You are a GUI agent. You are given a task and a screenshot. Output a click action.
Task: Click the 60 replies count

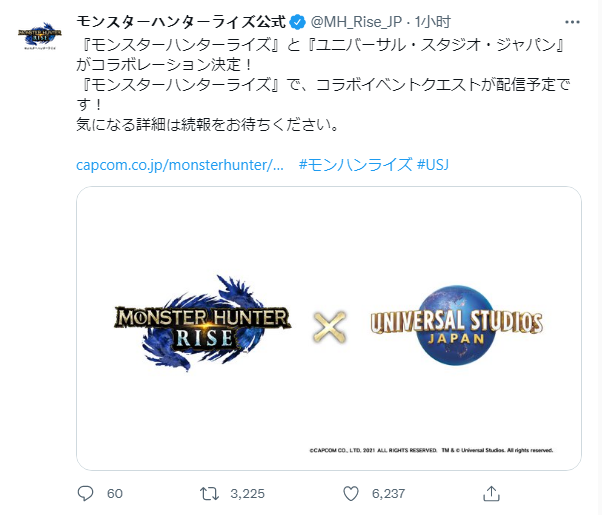click(x=115, y=493)
